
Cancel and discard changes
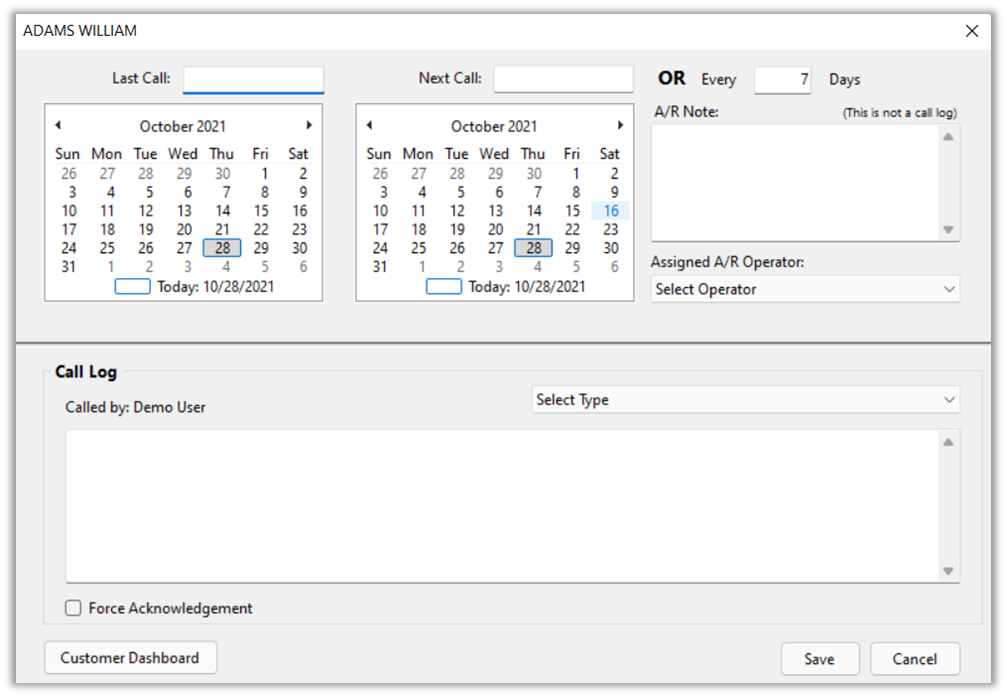coord(914,659)
